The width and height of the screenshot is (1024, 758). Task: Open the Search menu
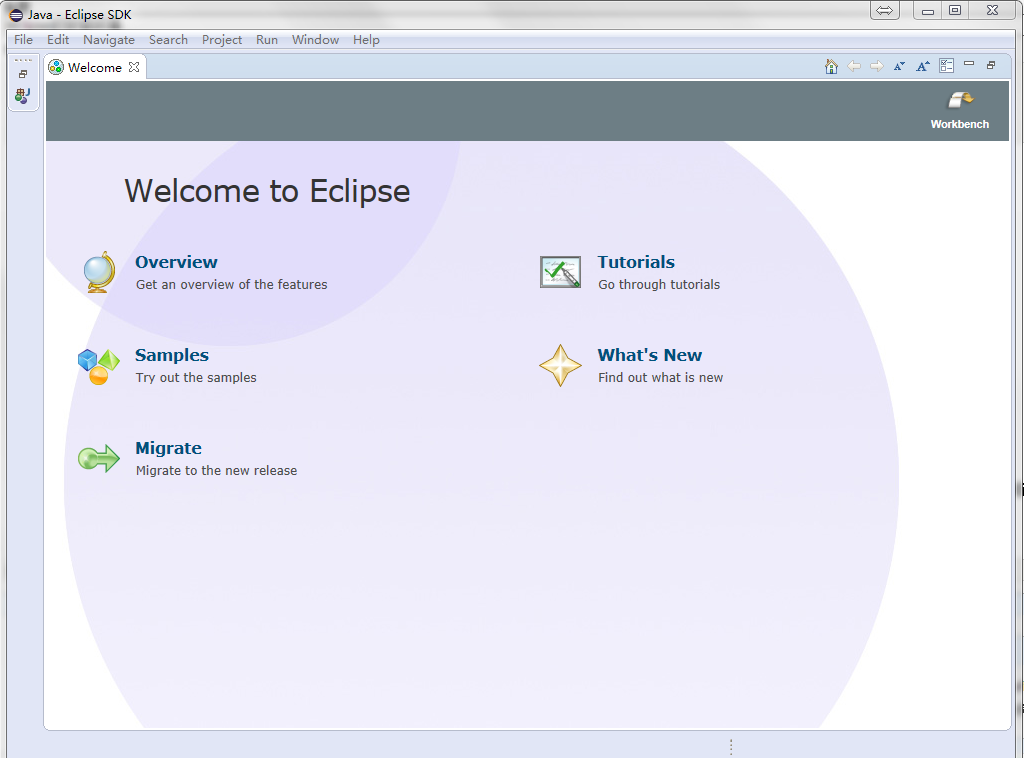[x=168, y=40]
